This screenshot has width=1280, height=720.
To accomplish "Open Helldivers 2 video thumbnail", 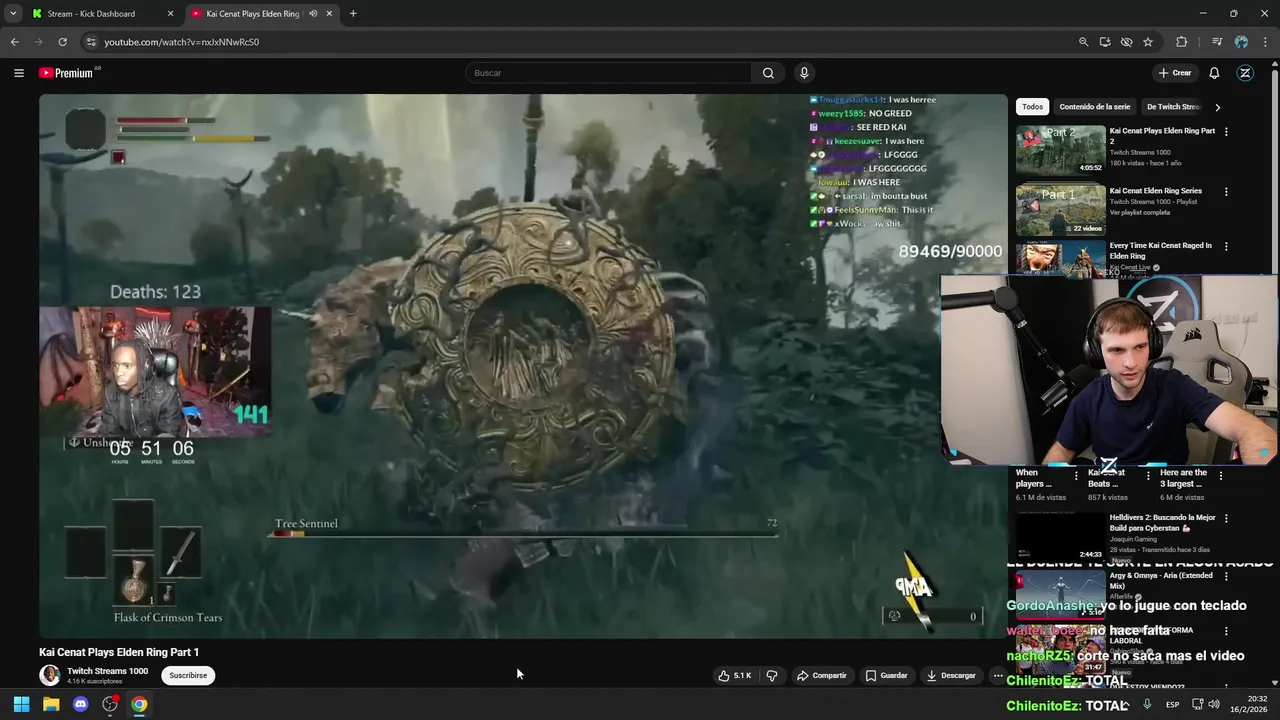I will 1061,537.
